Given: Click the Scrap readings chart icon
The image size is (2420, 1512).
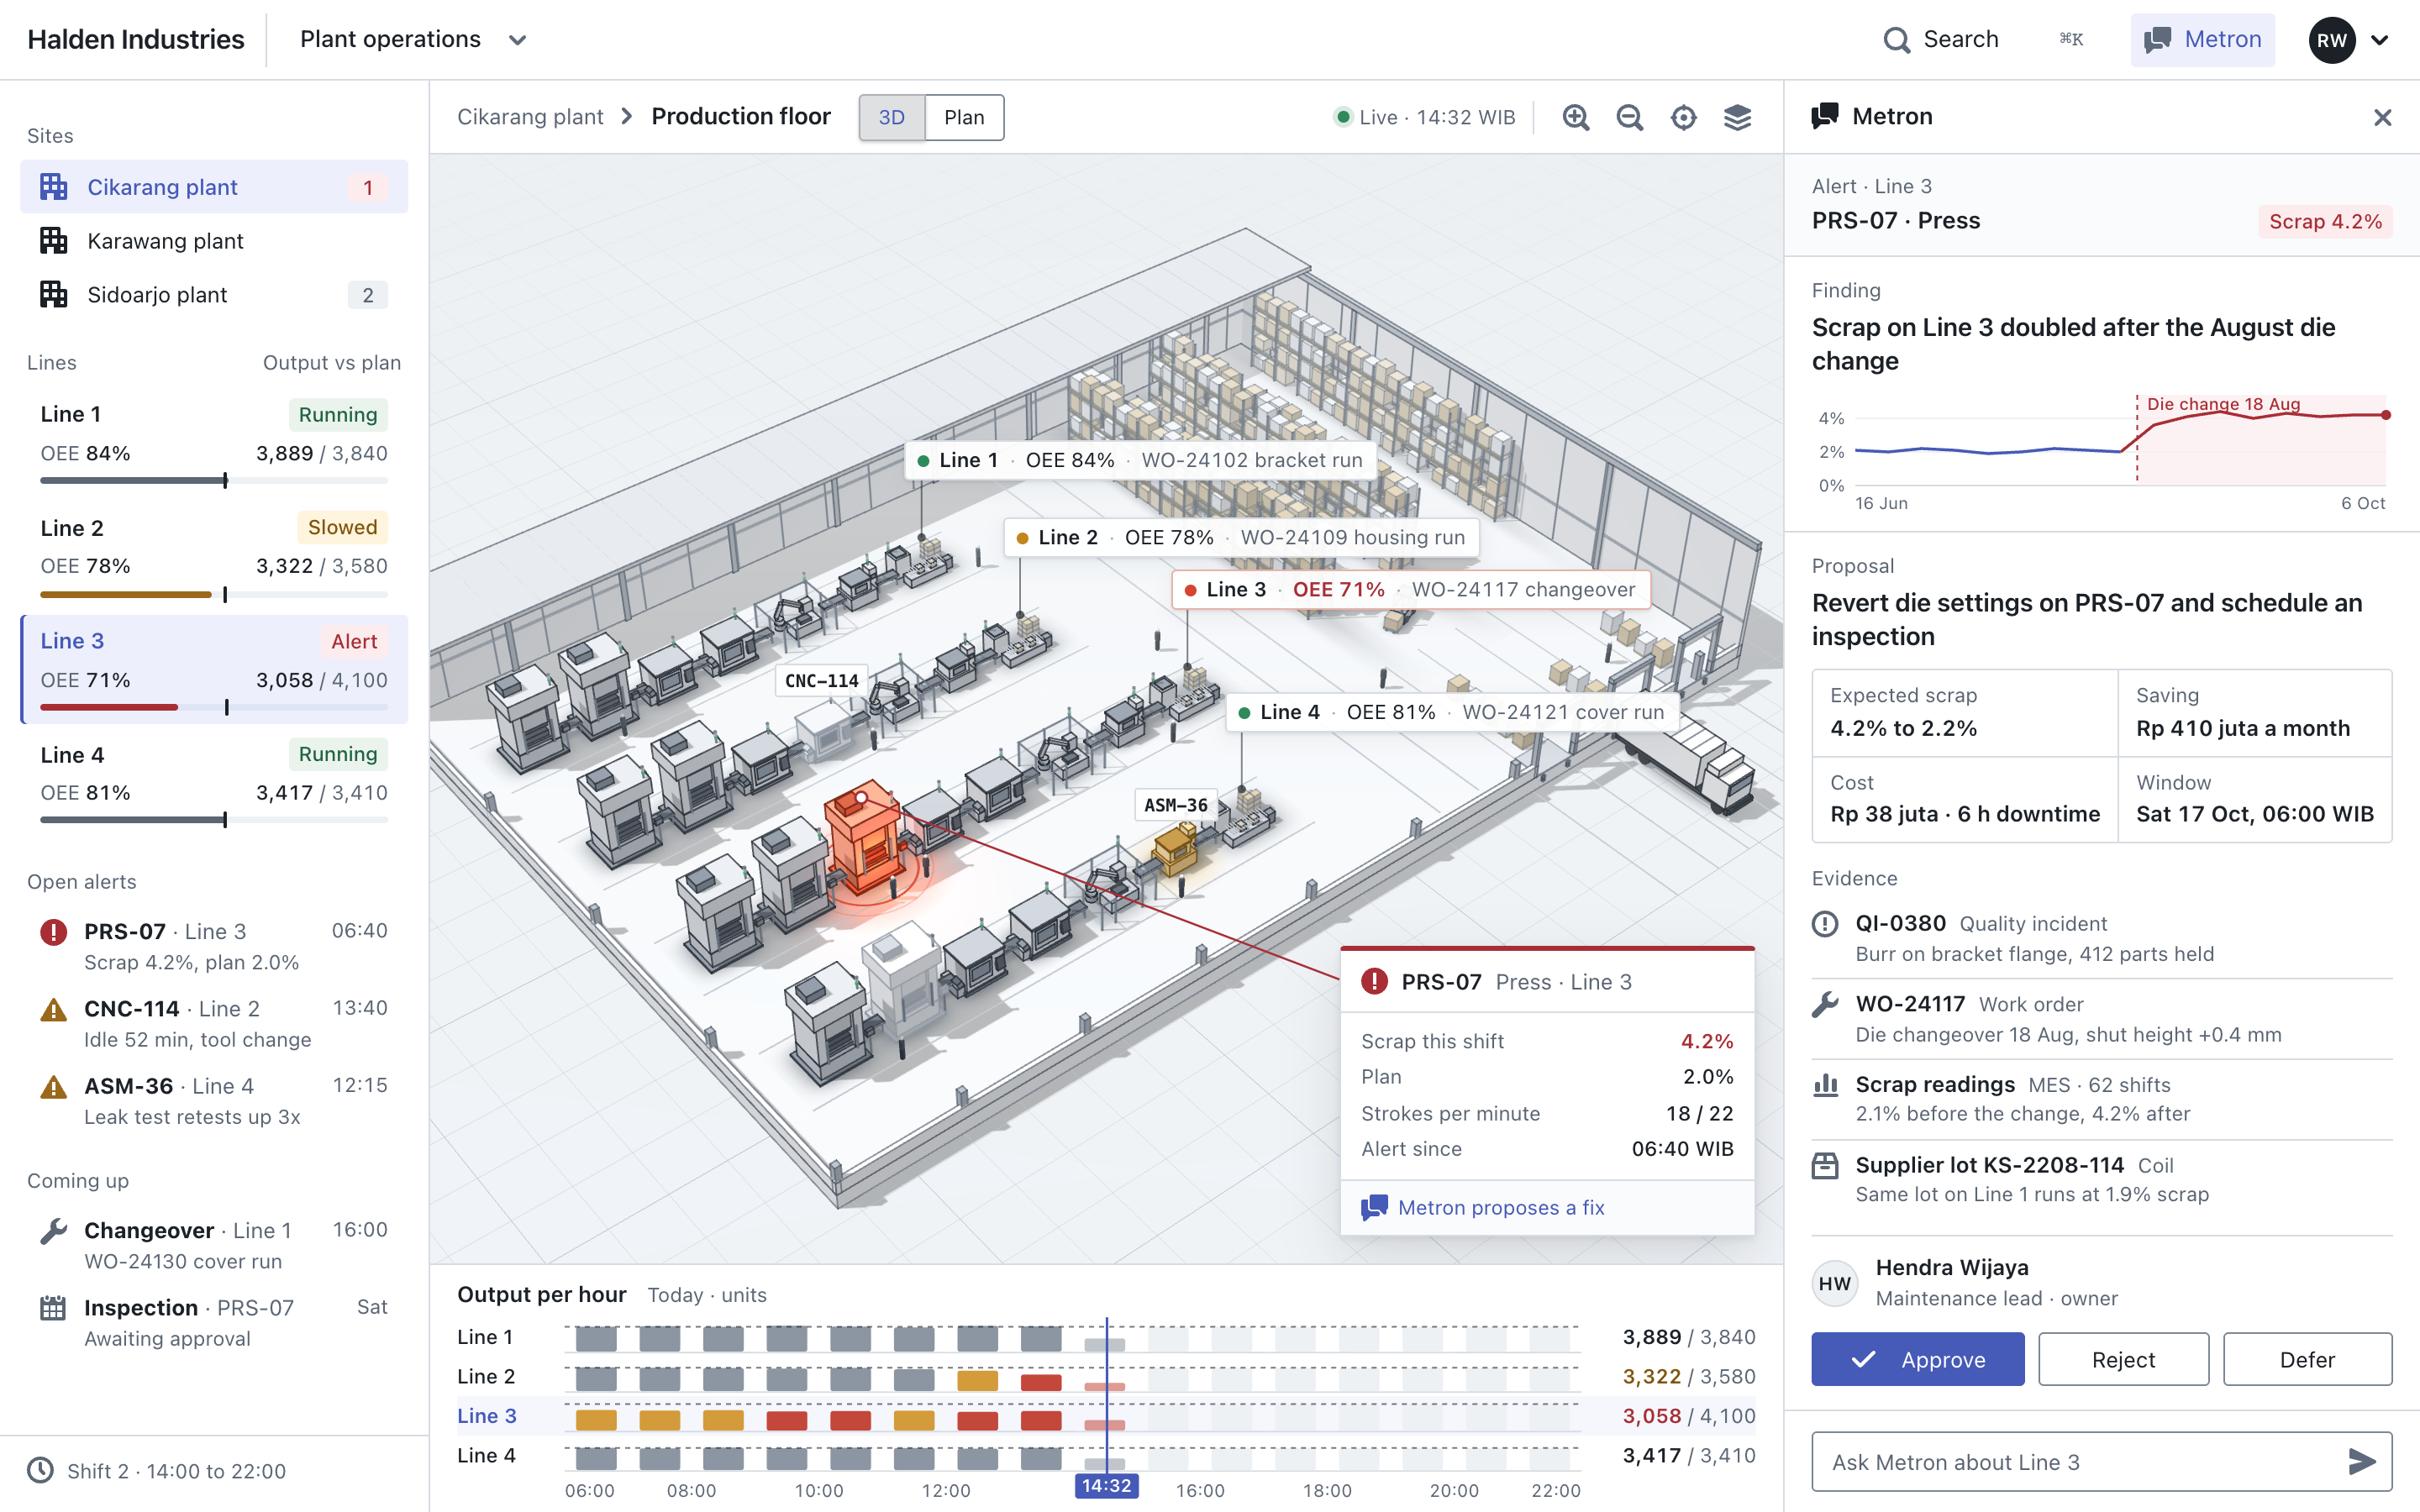Looking at the screenshot, I should coord(1825,1085).
